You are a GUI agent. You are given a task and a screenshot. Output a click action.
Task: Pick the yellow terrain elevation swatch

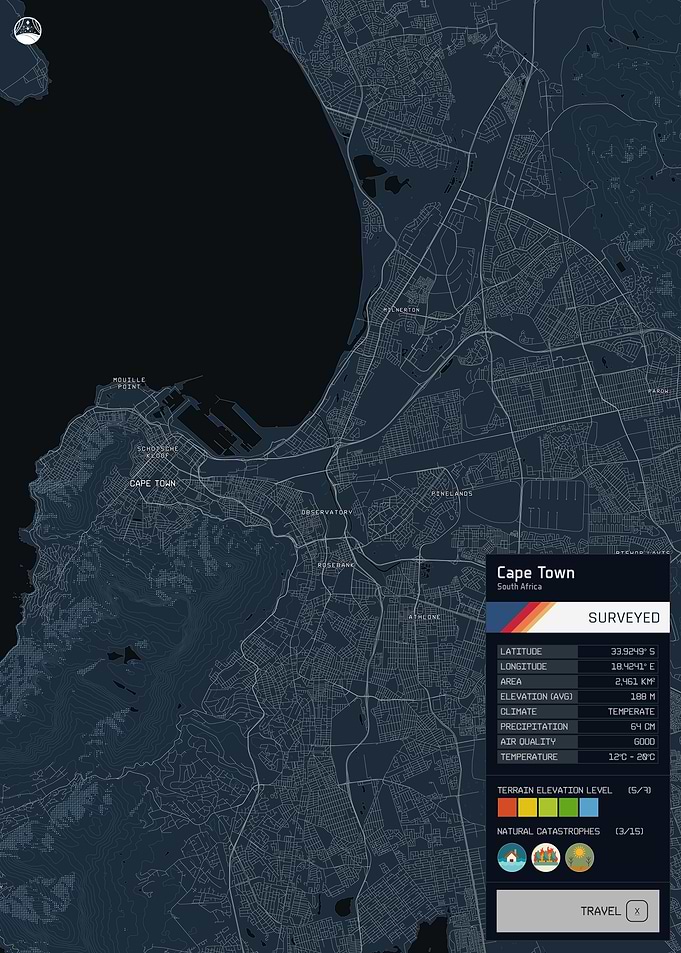[x=527, y=807]
